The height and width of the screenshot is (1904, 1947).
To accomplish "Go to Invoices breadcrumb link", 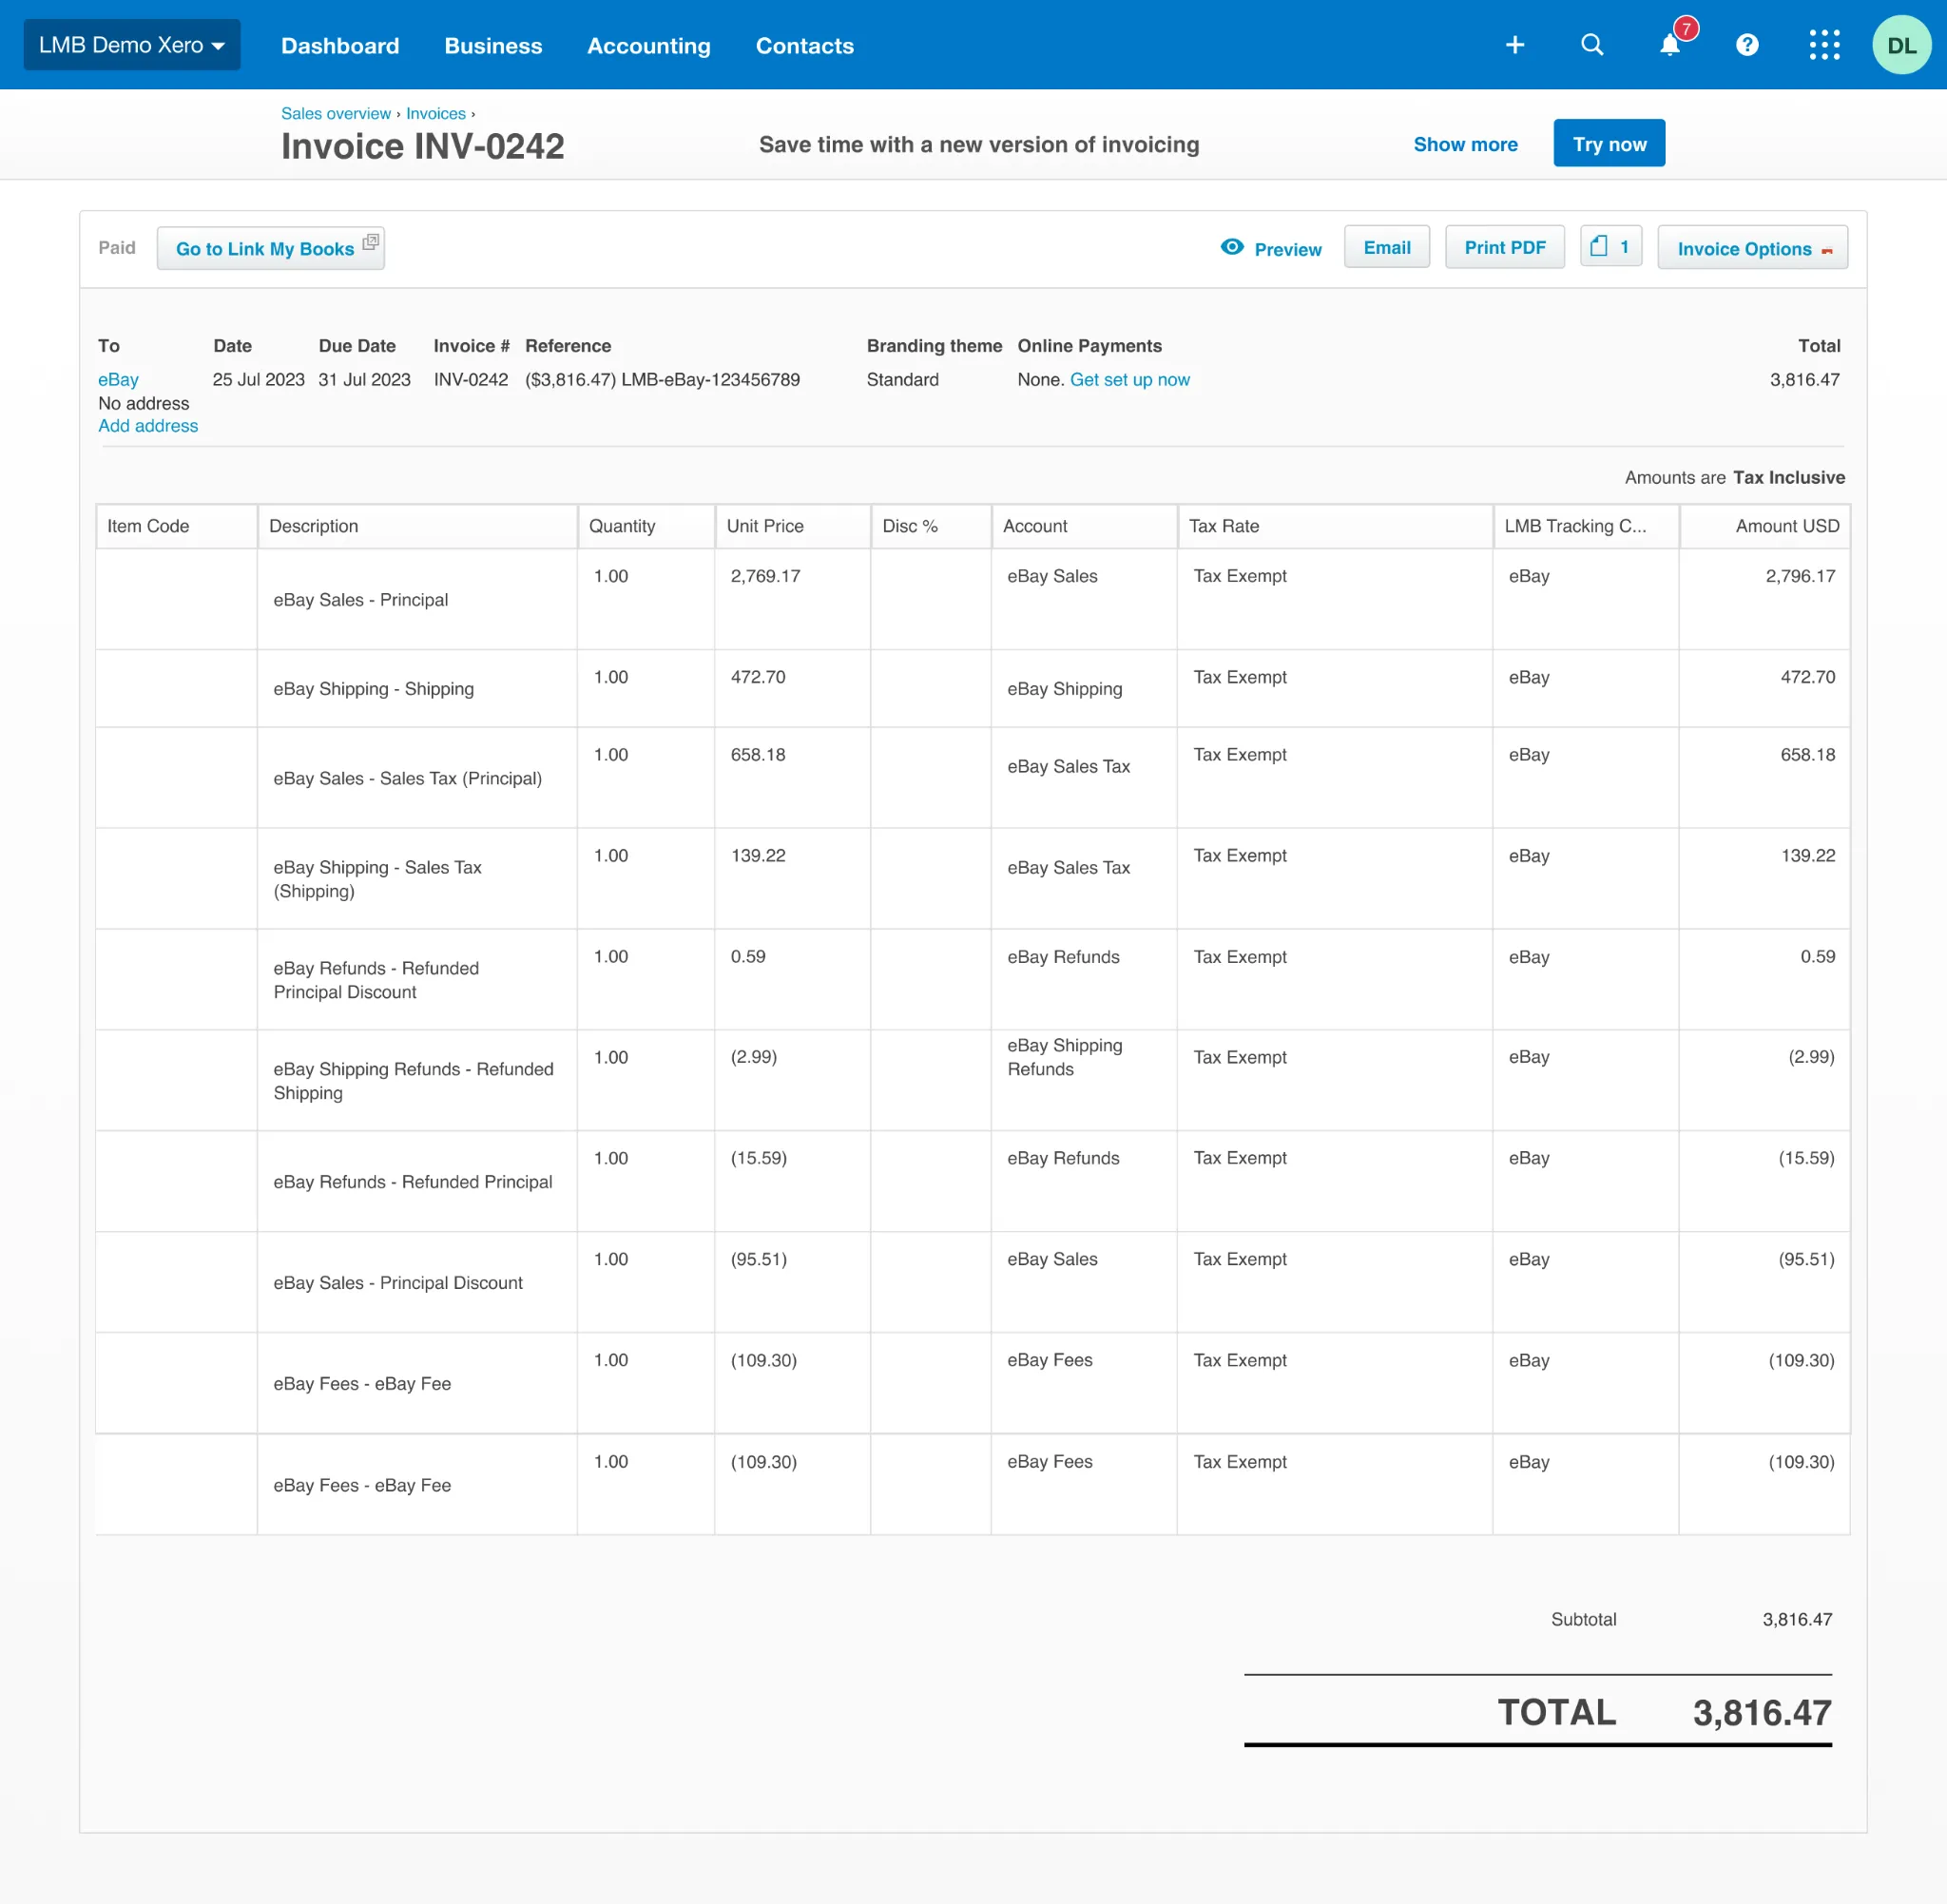I will click(x=436, y=114).
